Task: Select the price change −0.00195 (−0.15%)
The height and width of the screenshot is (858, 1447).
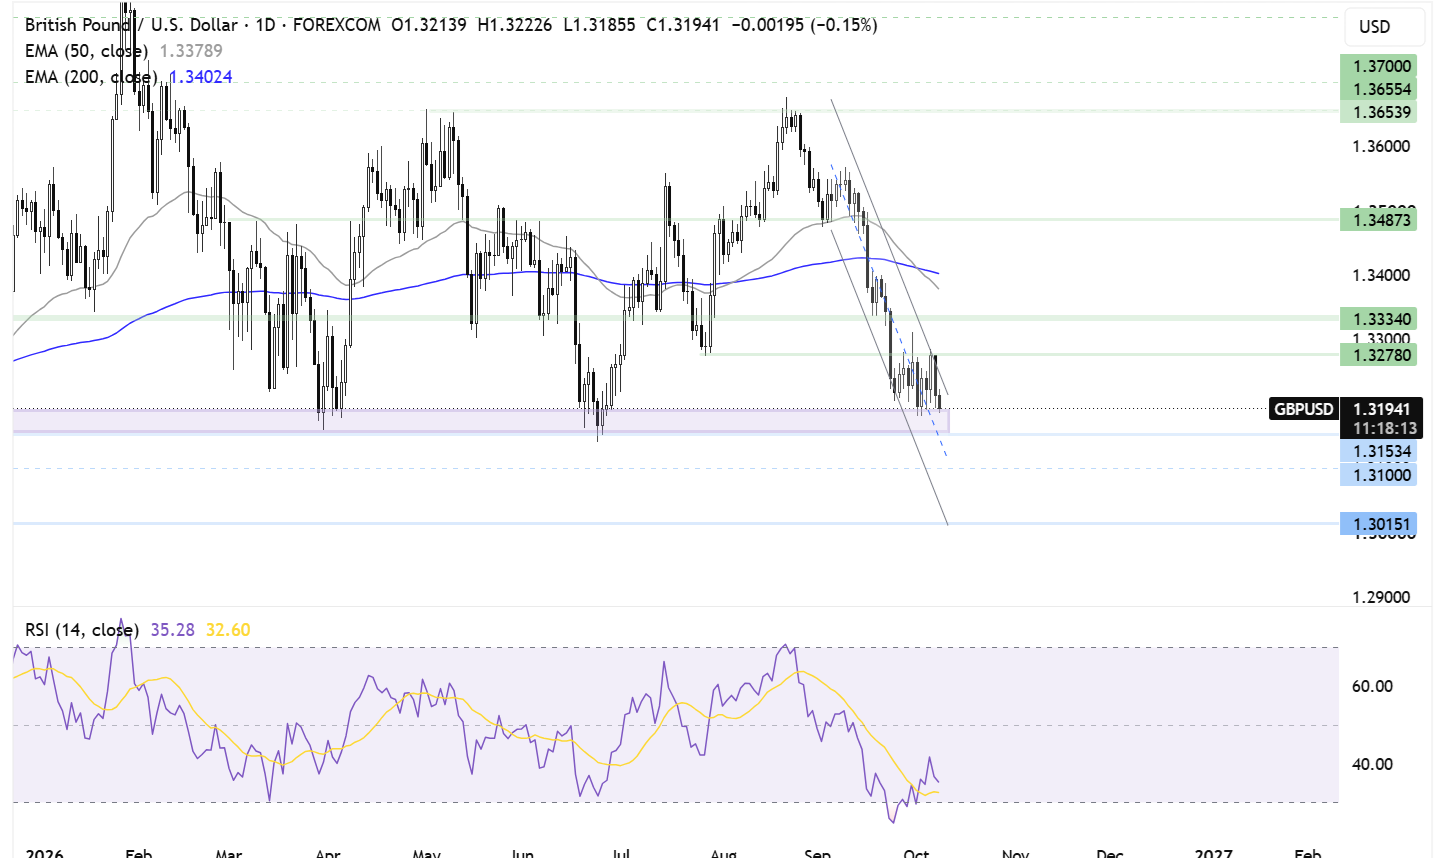Action: 804,24
